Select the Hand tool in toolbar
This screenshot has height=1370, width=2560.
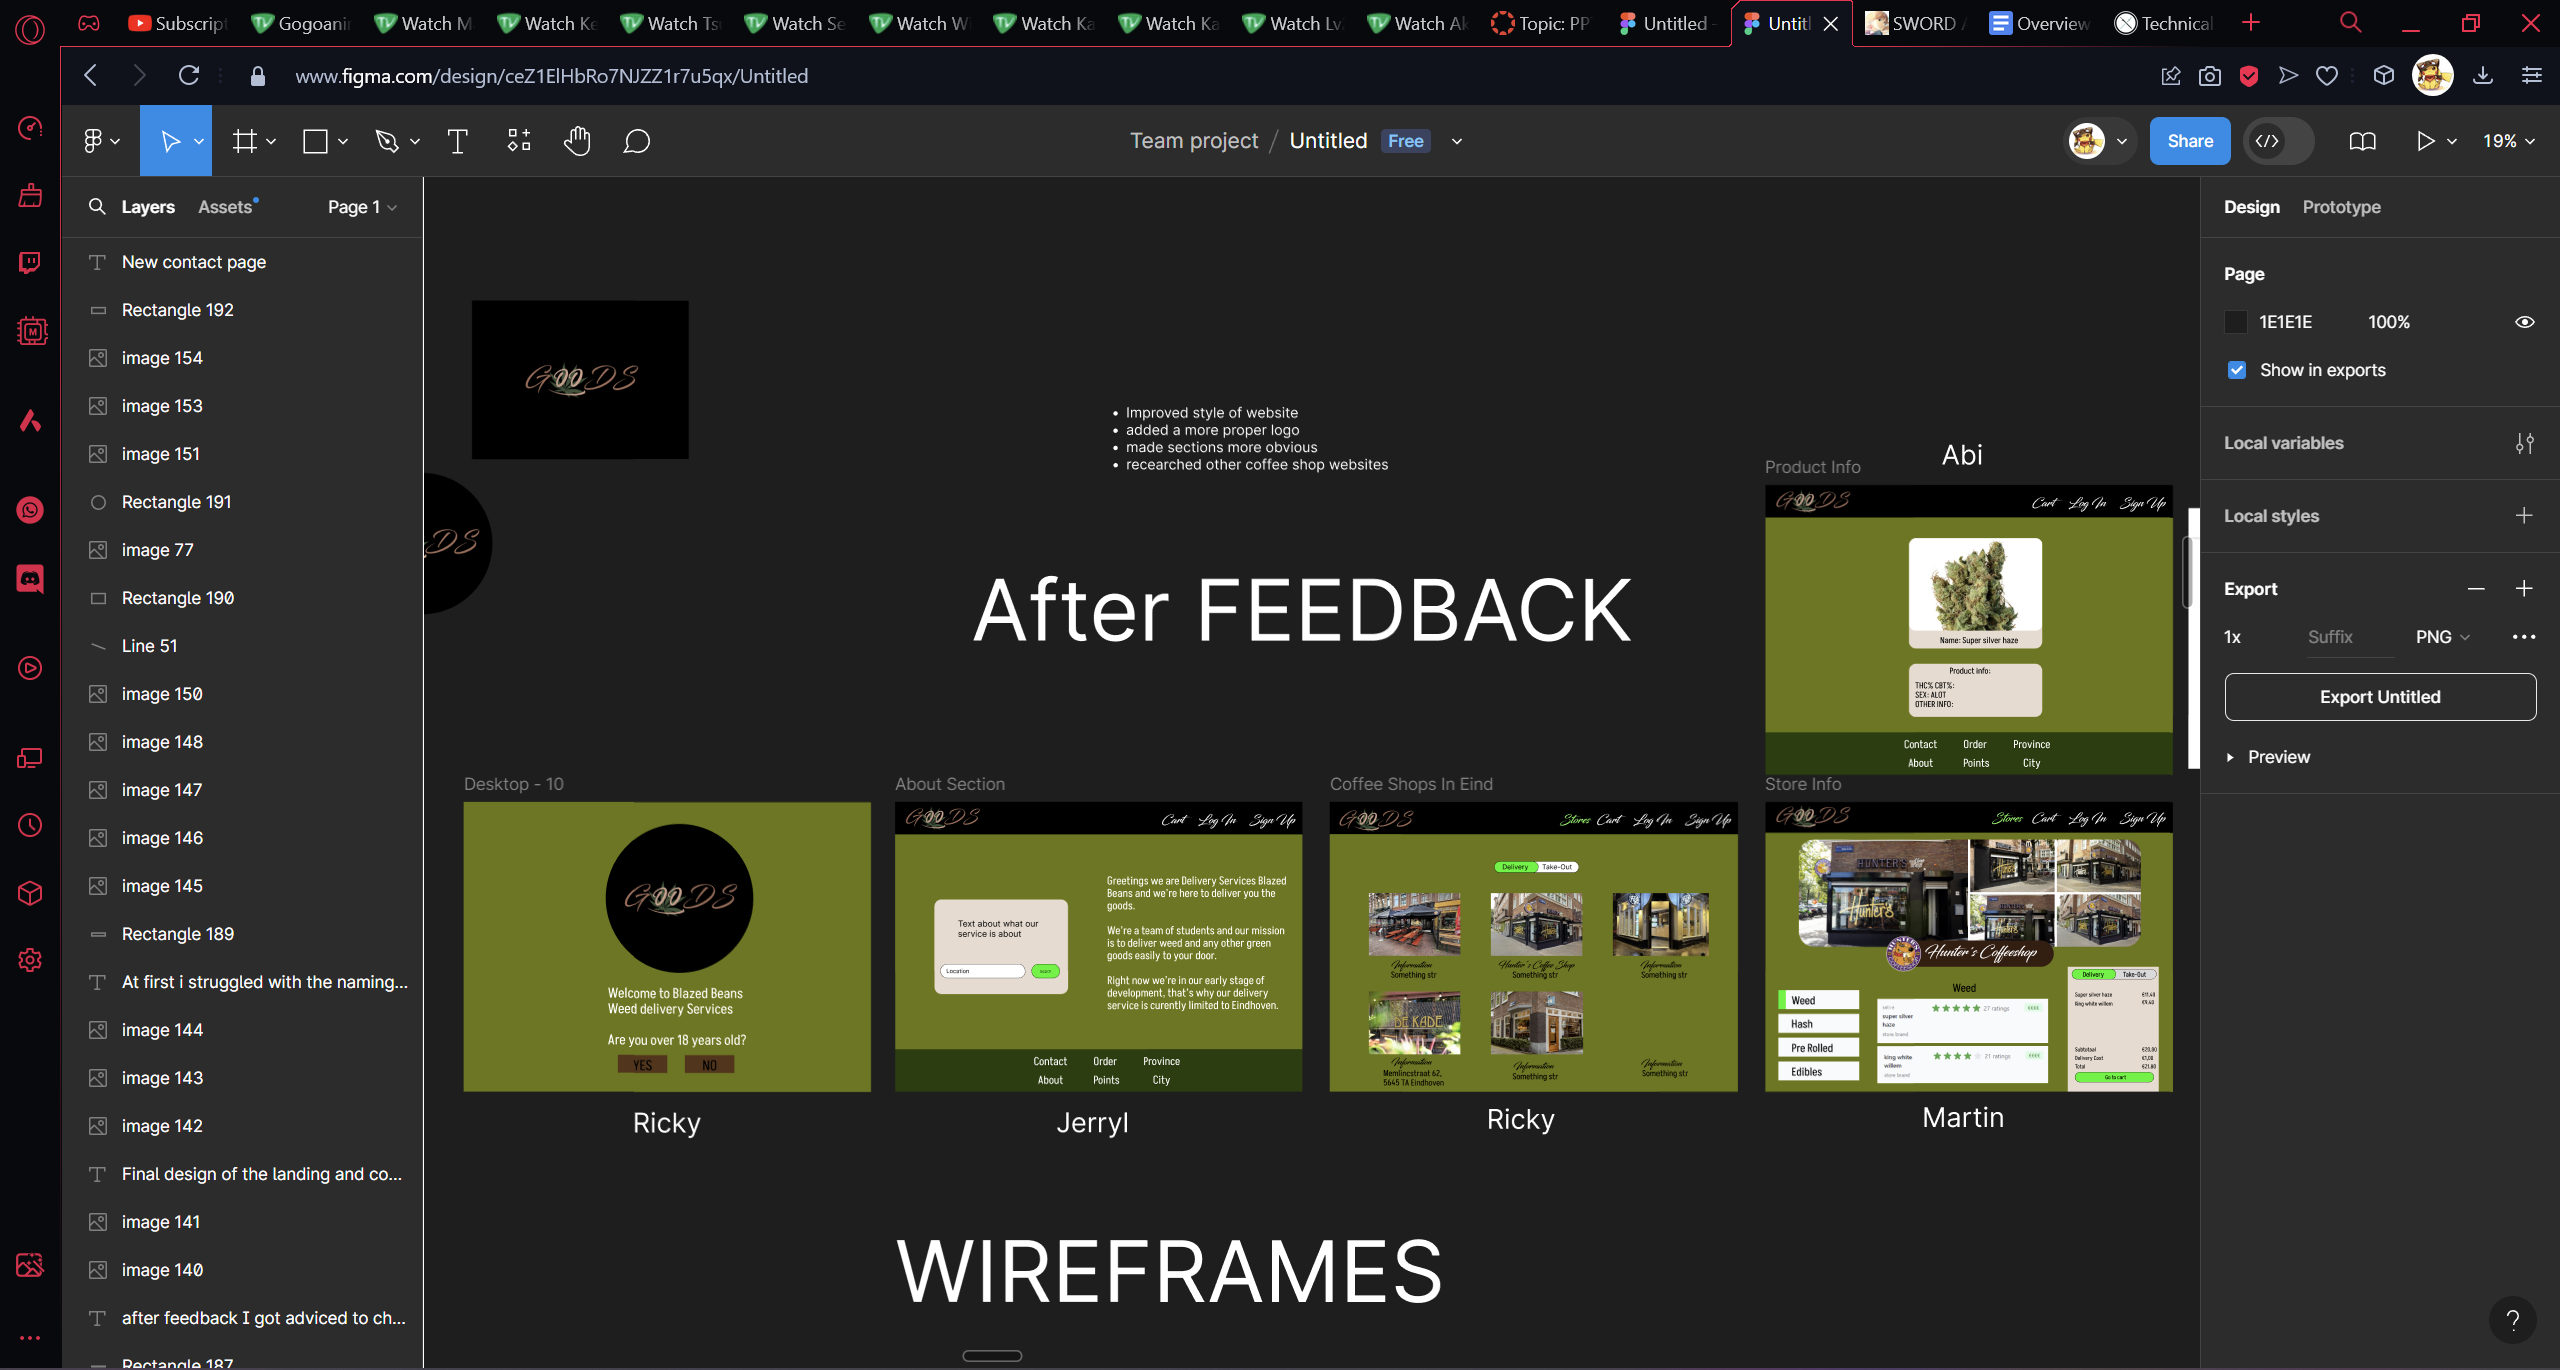click(x=577, y=141)
